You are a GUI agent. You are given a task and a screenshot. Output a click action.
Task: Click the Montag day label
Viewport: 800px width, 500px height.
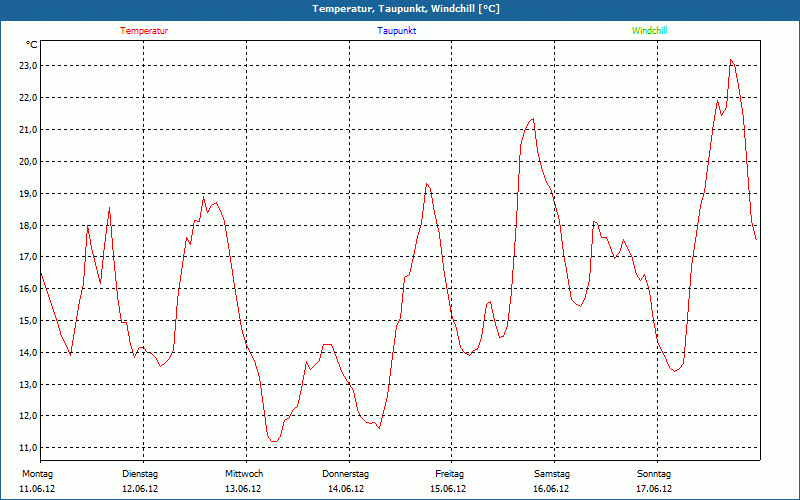pyautogui.click(x=37, y=474)
